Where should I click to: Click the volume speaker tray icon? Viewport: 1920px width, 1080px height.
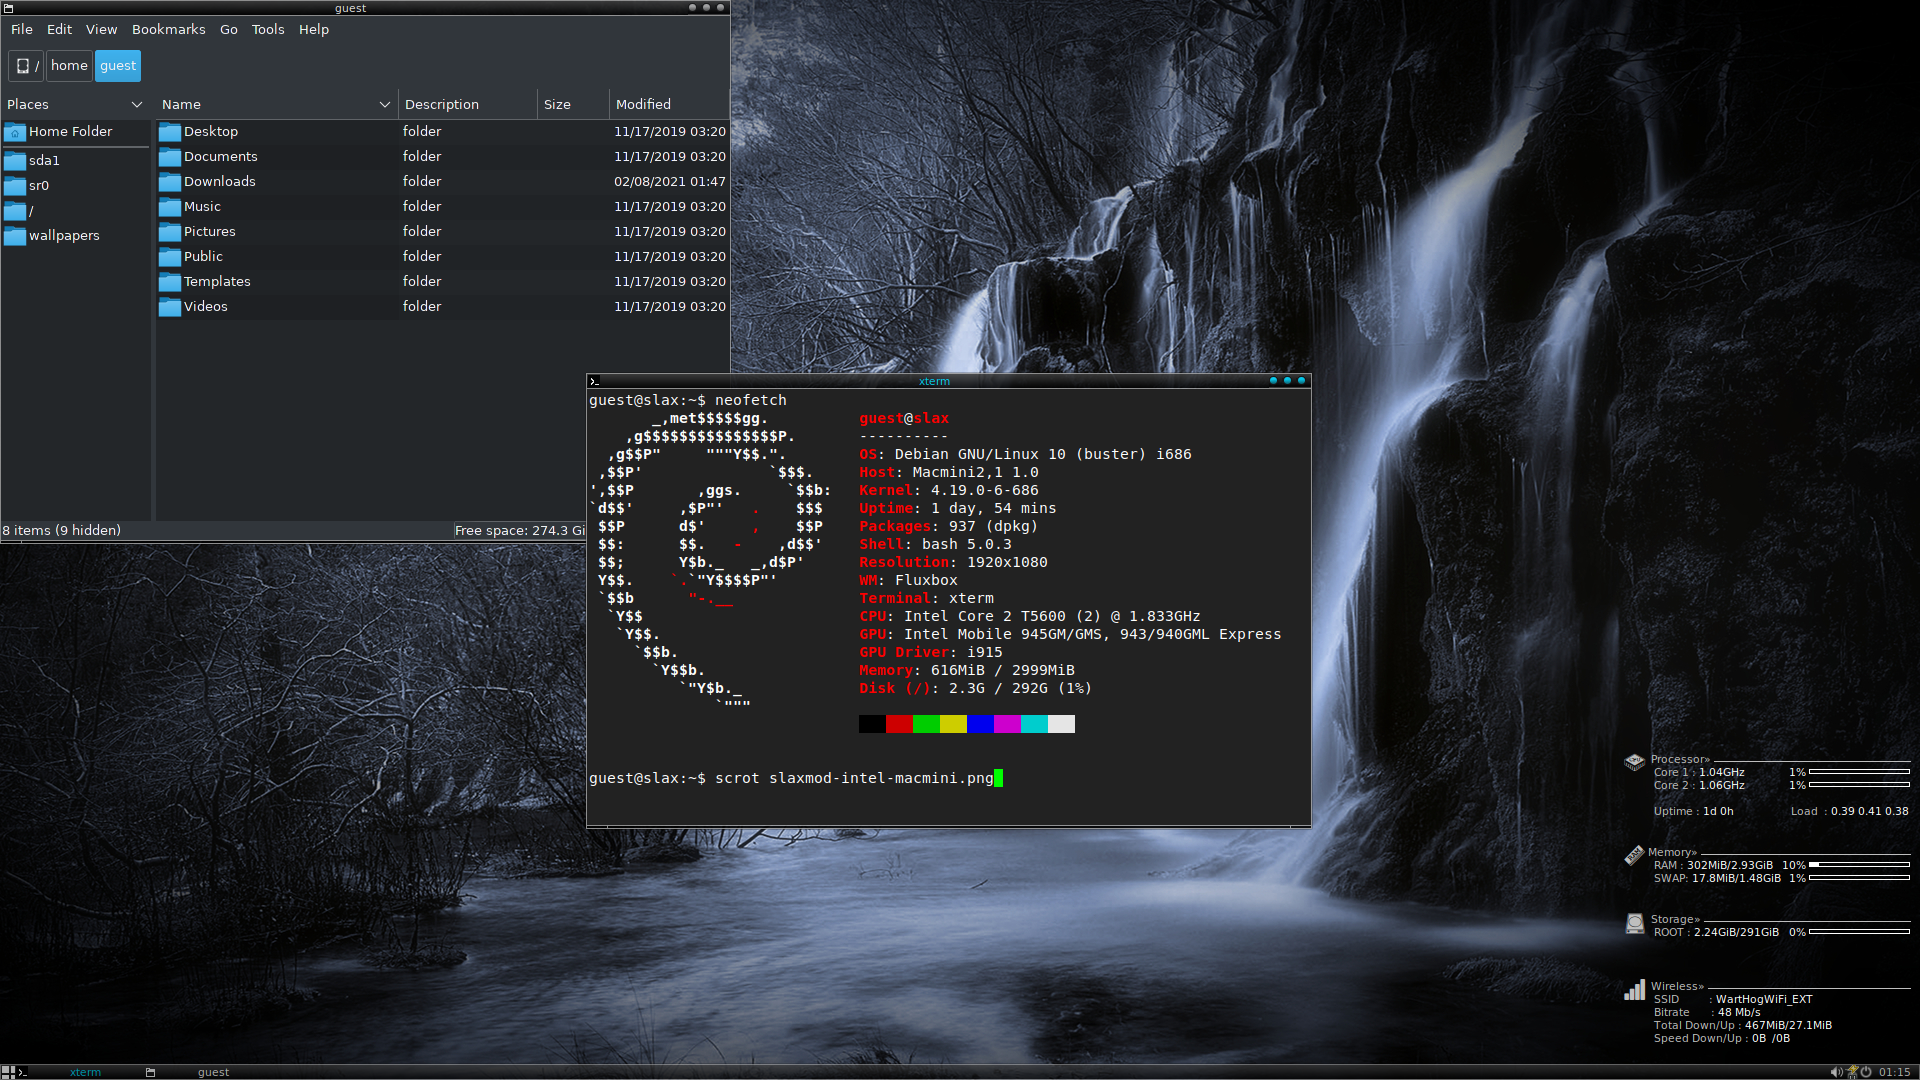[x=1836, y=1072]
